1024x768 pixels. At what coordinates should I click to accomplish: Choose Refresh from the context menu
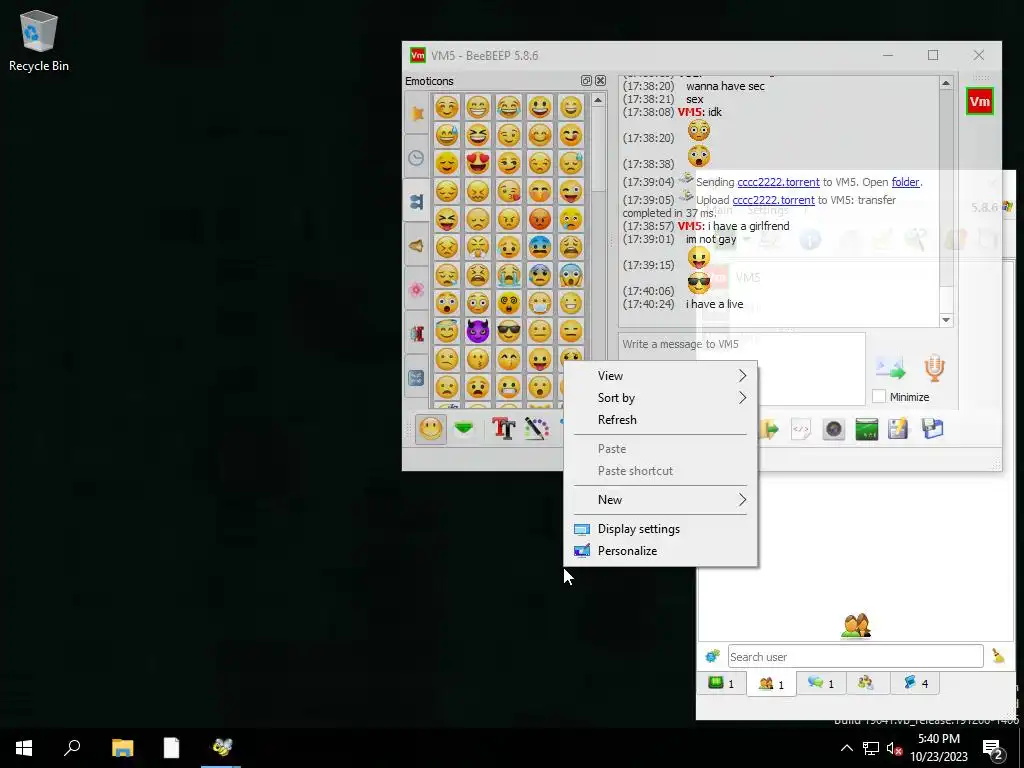661,420
